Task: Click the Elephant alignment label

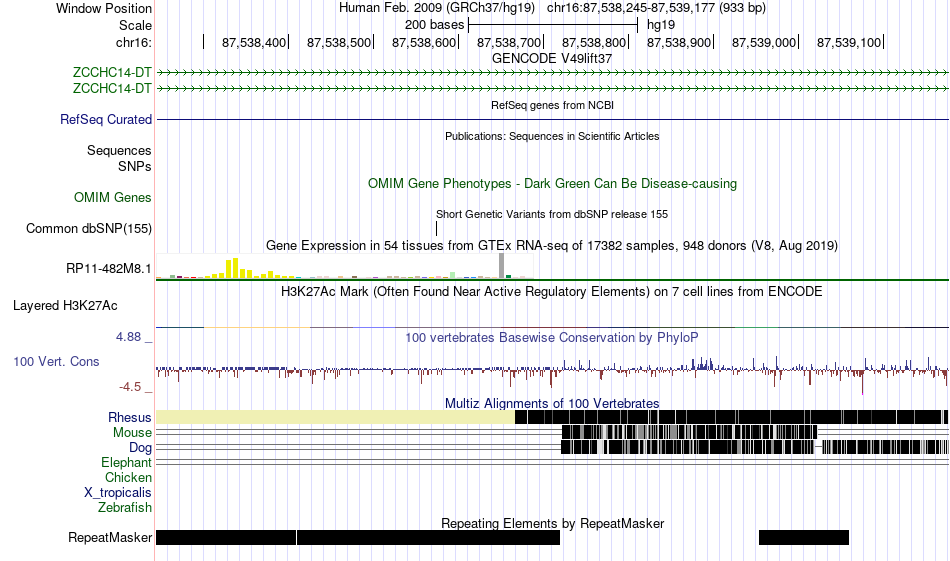Action: [x=127, y=463]
